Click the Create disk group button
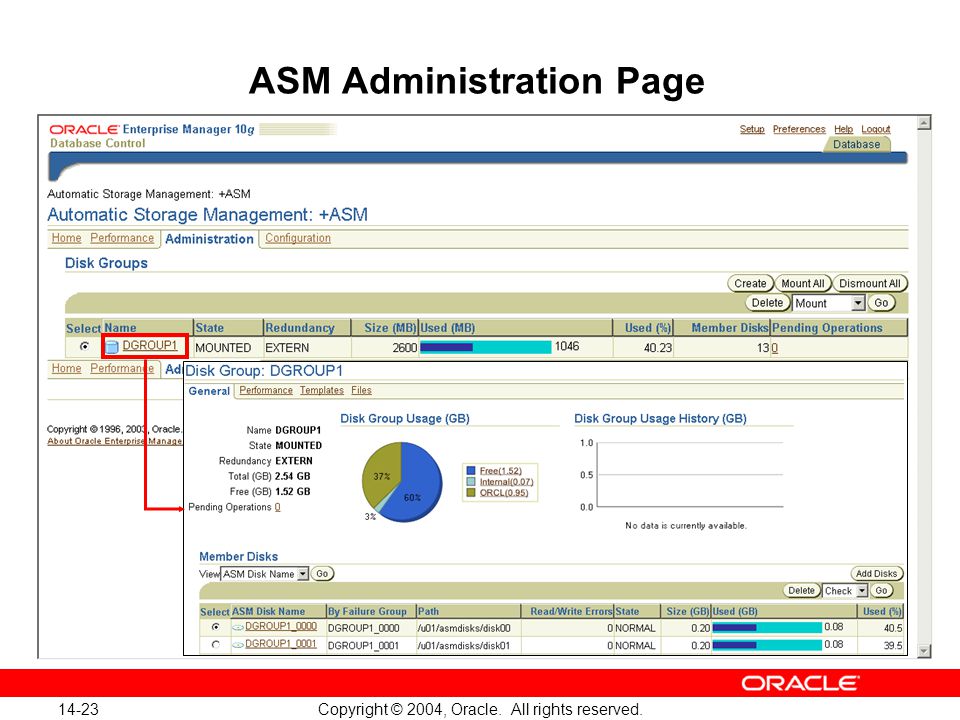 [x=750, y=283]
